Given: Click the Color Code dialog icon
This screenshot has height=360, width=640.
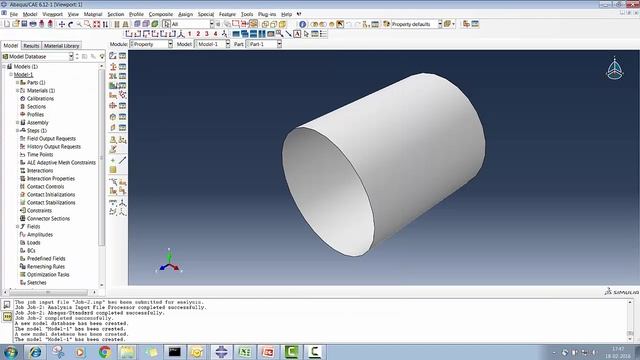Looking at the screenshot, I should pyautogui.click(x=387, y=24).
